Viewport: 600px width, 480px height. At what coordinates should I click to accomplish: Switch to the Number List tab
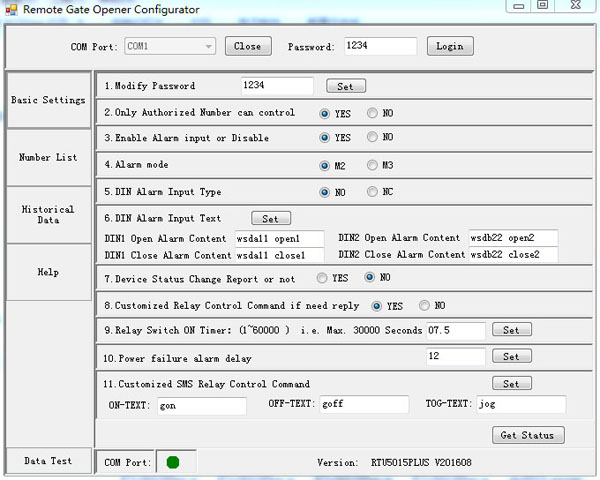(x=48, y=157)
